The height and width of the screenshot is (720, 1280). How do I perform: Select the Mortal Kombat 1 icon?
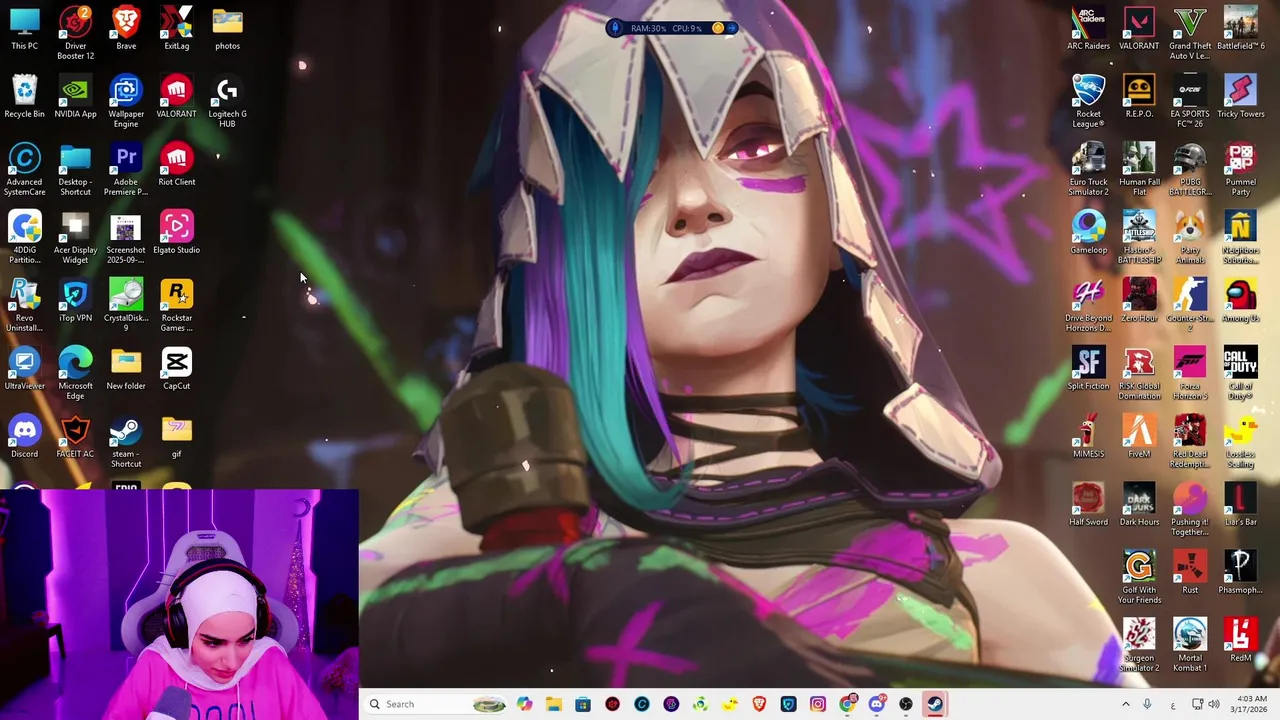(x=1190, y=644)
